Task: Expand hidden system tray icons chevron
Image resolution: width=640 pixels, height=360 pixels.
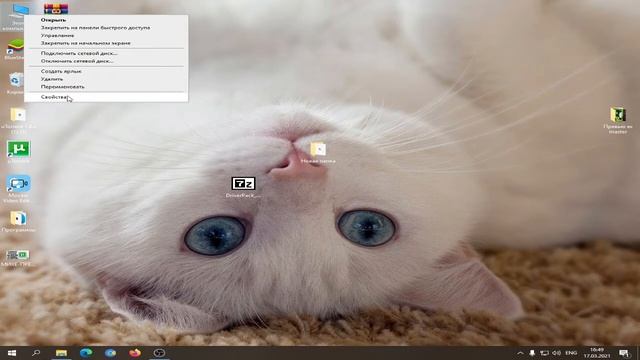Action: tap(520, 353)
